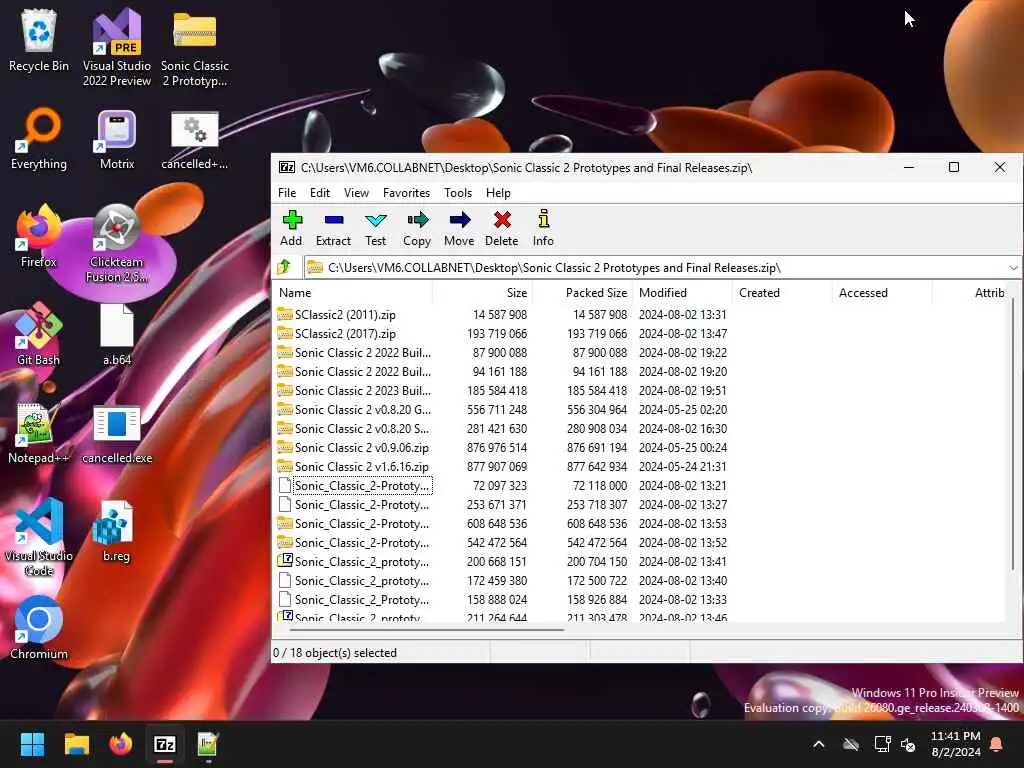The image size is (1024, 768).
Task: Open the Firefox taskbar icon
Action: click(x=121, y=744)
